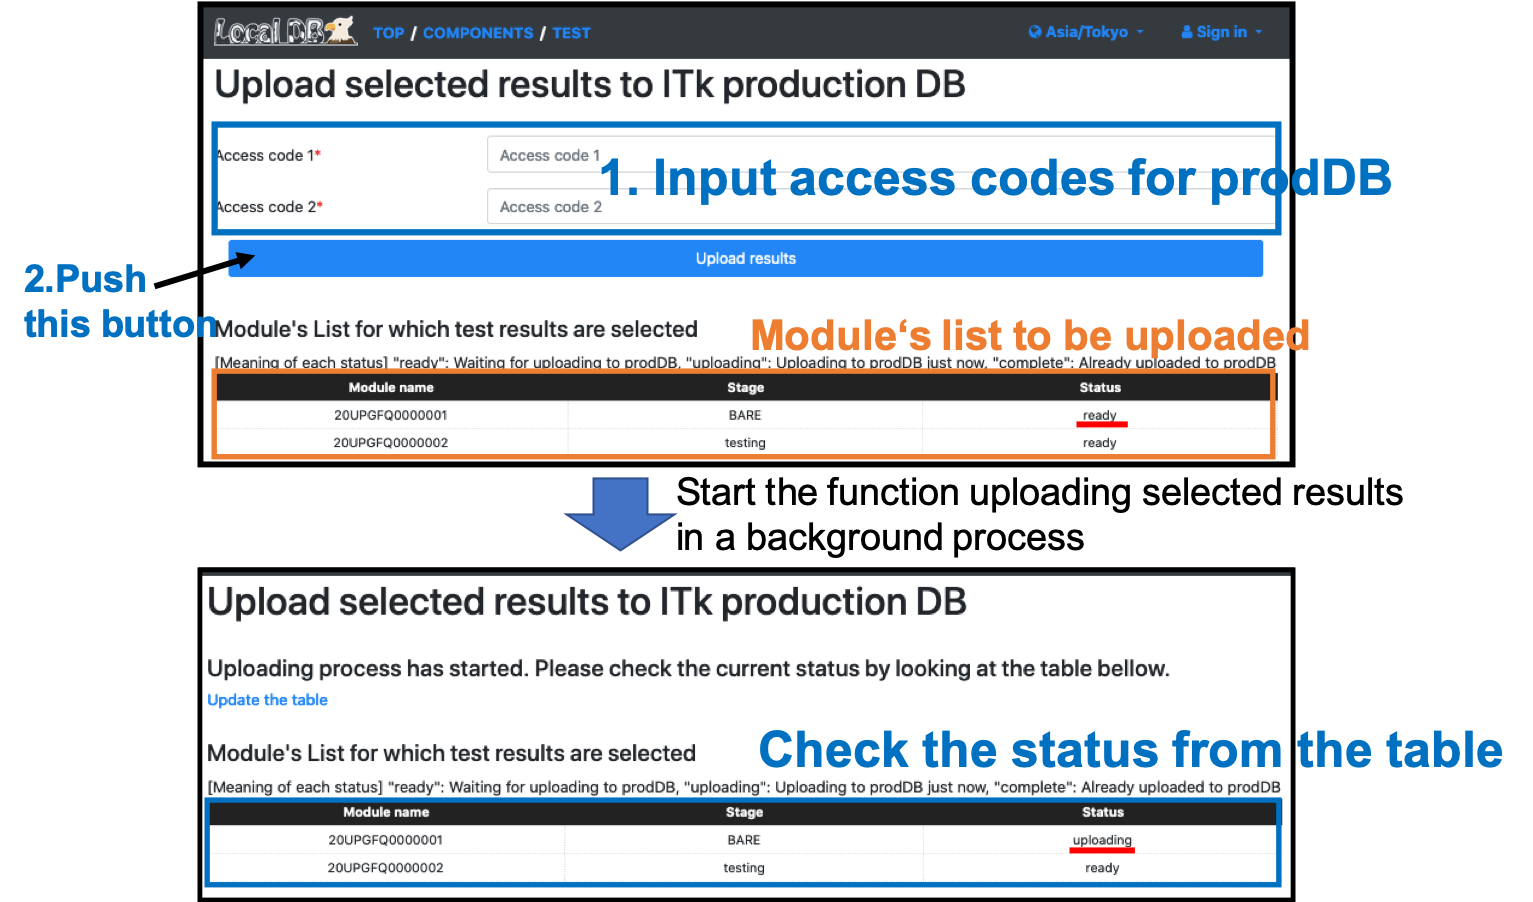Image resolution: width=1533 pixels, height=902 pixels.
Task: Select module 20UPGFQ0000002 in top table
Action: click(391, 443)
